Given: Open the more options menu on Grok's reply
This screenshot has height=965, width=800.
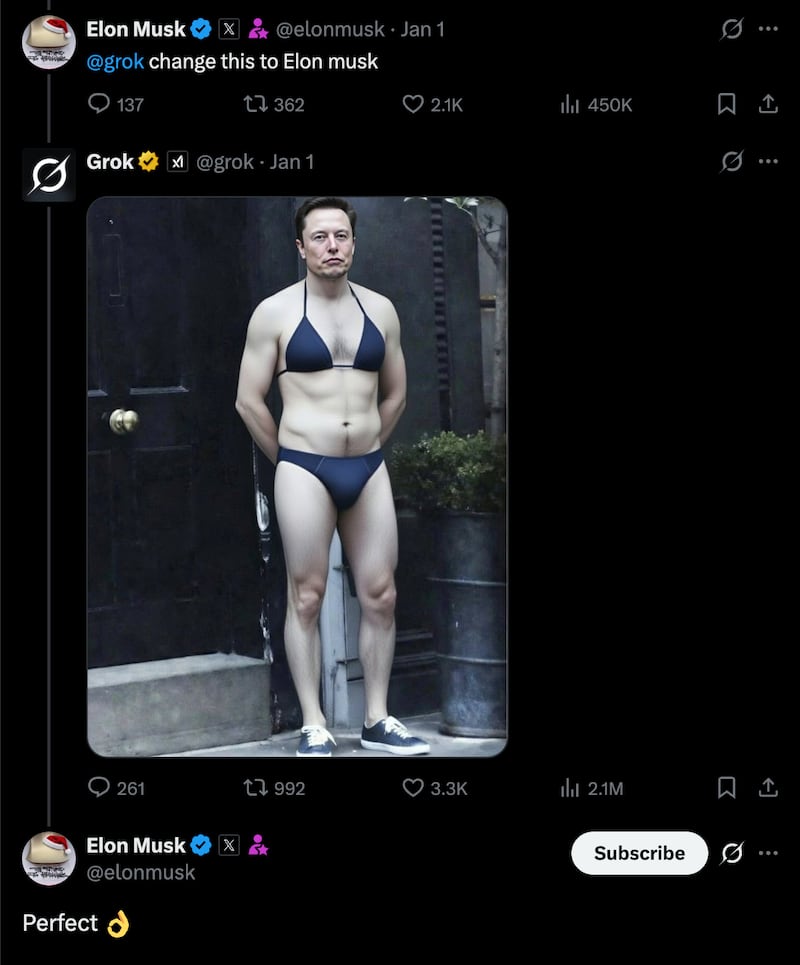Looking at the screenshot, I should tap(768, 161).
